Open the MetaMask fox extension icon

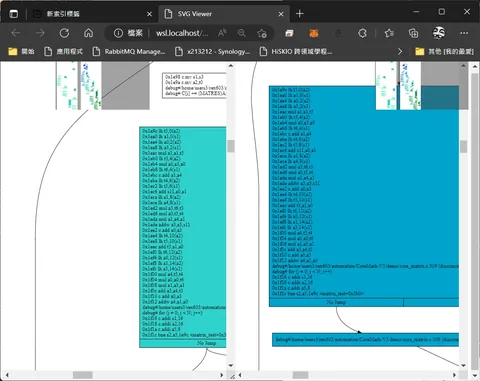(314, 33)
